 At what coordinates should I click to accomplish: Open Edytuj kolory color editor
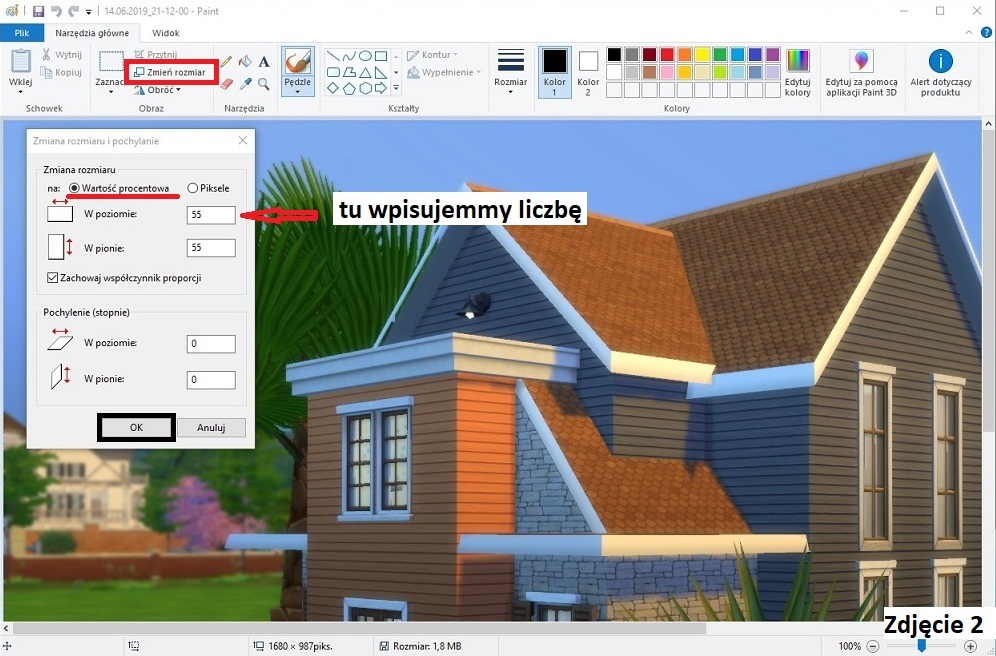[798, 72]
